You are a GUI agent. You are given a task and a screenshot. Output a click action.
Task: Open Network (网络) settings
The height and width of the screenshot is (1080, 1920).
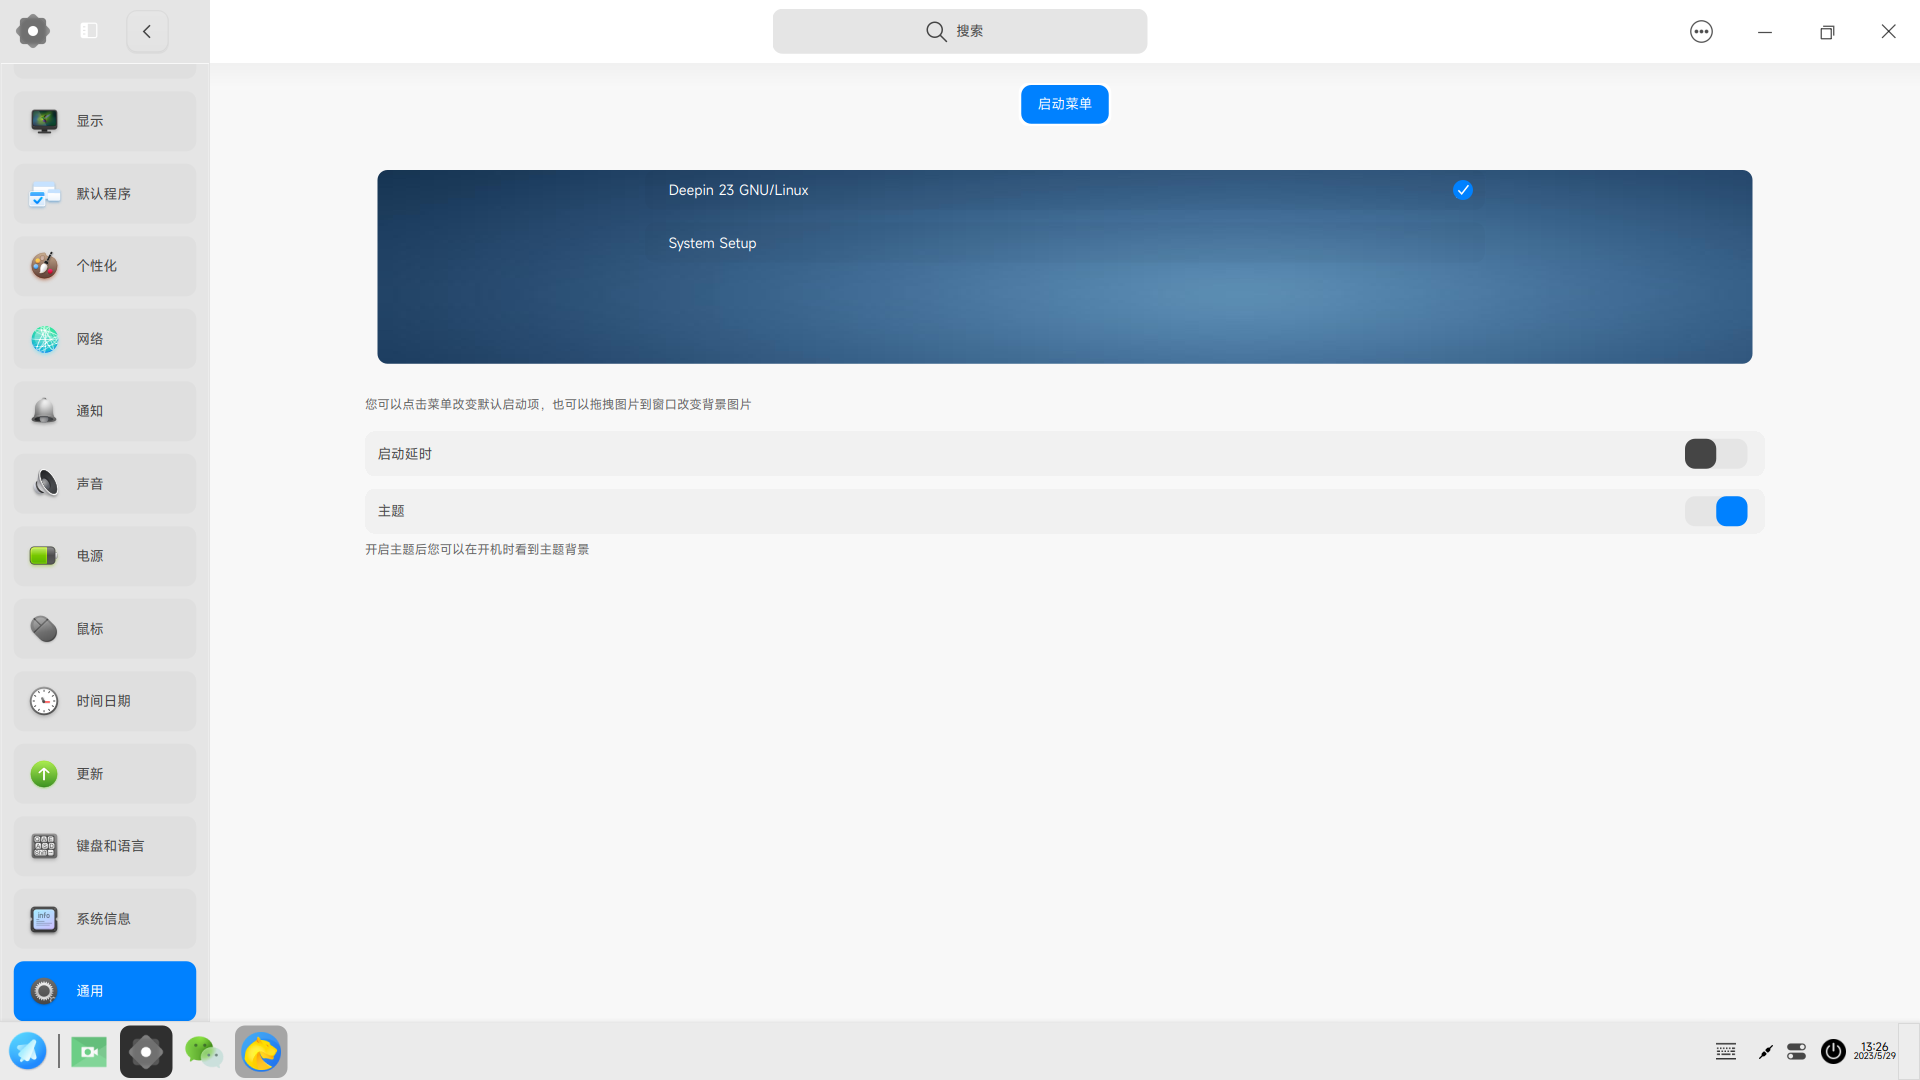[x=104, y=339]
